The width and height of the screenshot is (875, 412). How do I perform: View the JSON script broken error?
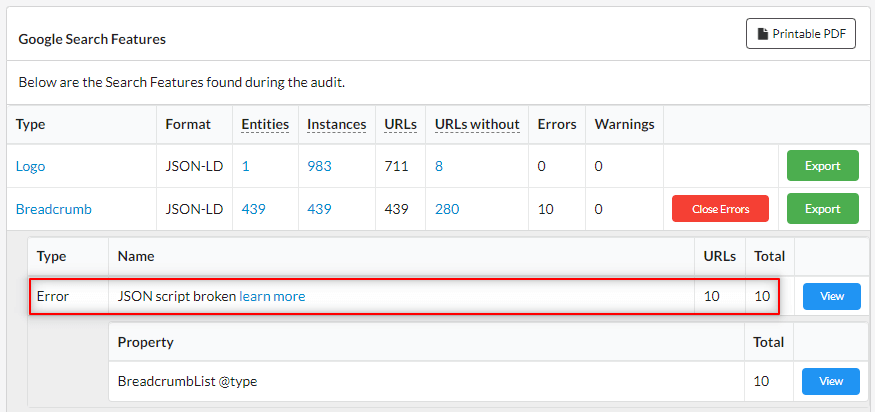click(x=831, y=296)
